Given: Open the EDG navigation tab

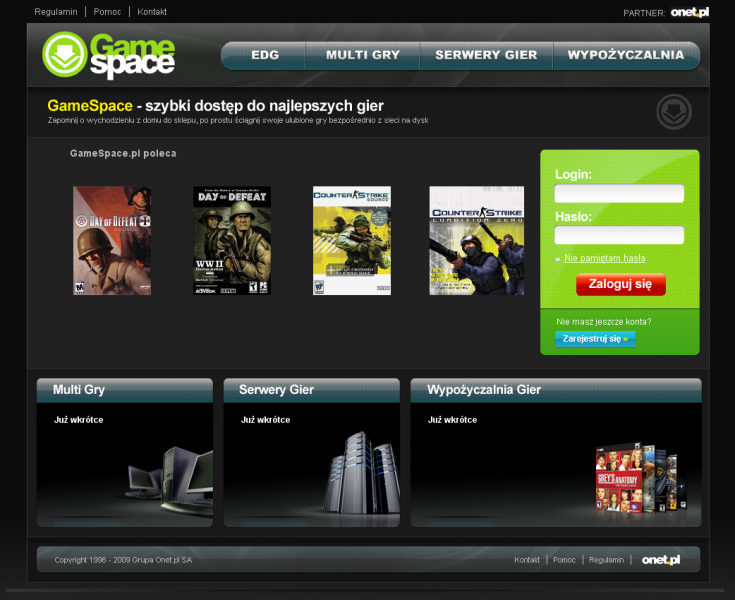Looking at the screenshot, I should tap(265, 55).
